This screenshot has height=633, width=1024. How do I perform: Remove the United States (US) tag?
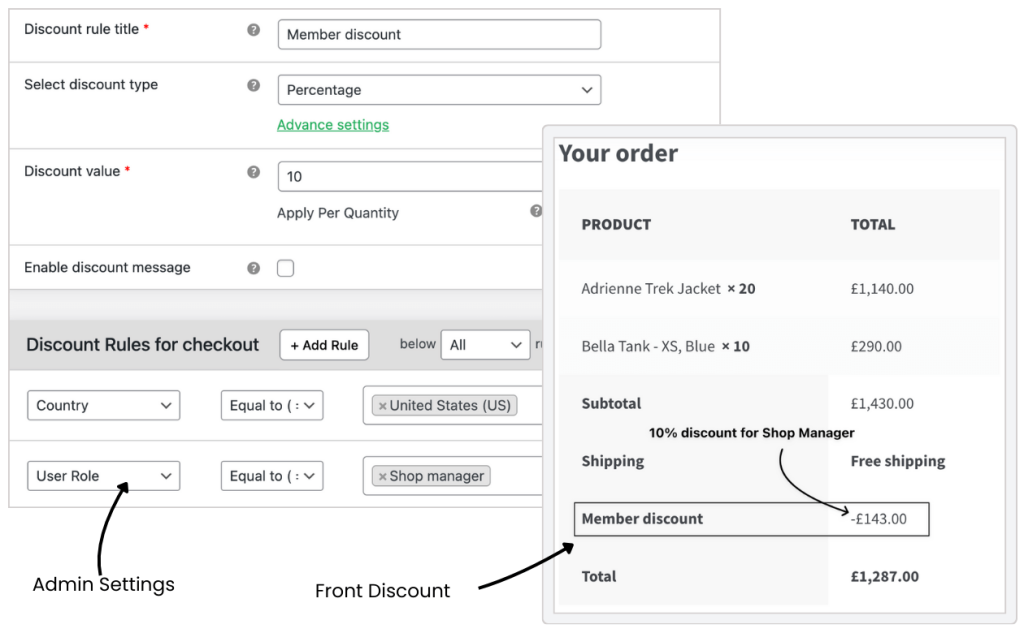(382, 406)
